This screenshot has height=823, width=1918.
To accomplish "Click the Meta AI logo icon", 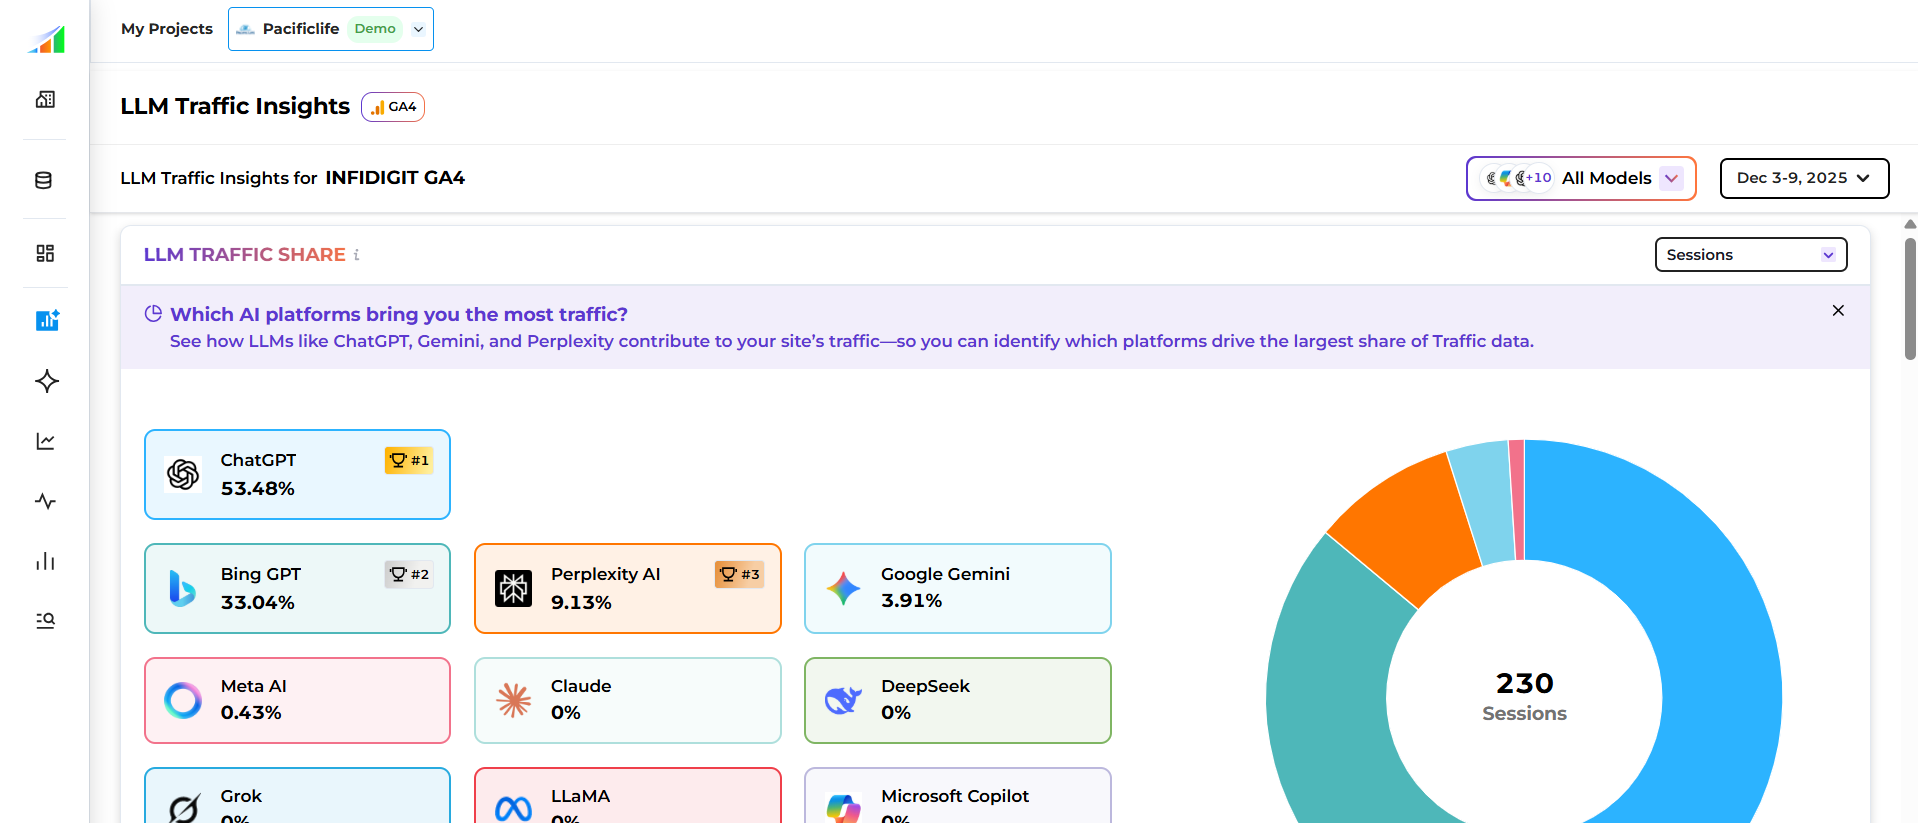I will click(183, 700).
